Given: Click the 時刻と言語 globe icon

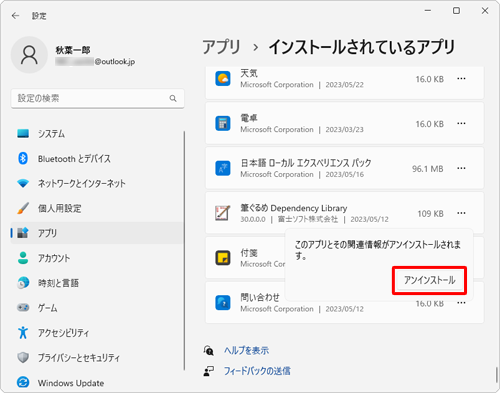Looking at the screenshot, I should pyautogui.click(x=23, y=283).
